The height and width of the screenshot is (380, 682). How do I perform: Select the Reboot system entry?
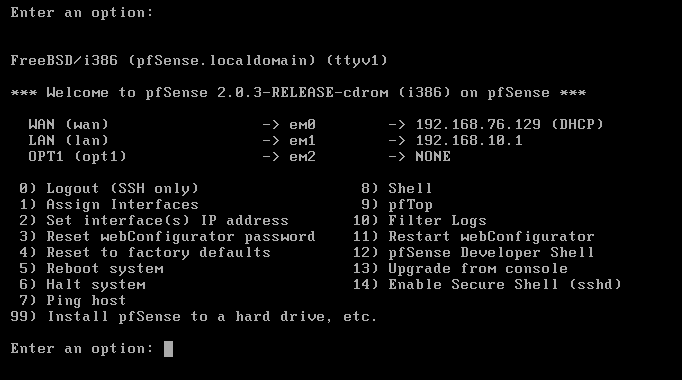click(x=91, y=269)
